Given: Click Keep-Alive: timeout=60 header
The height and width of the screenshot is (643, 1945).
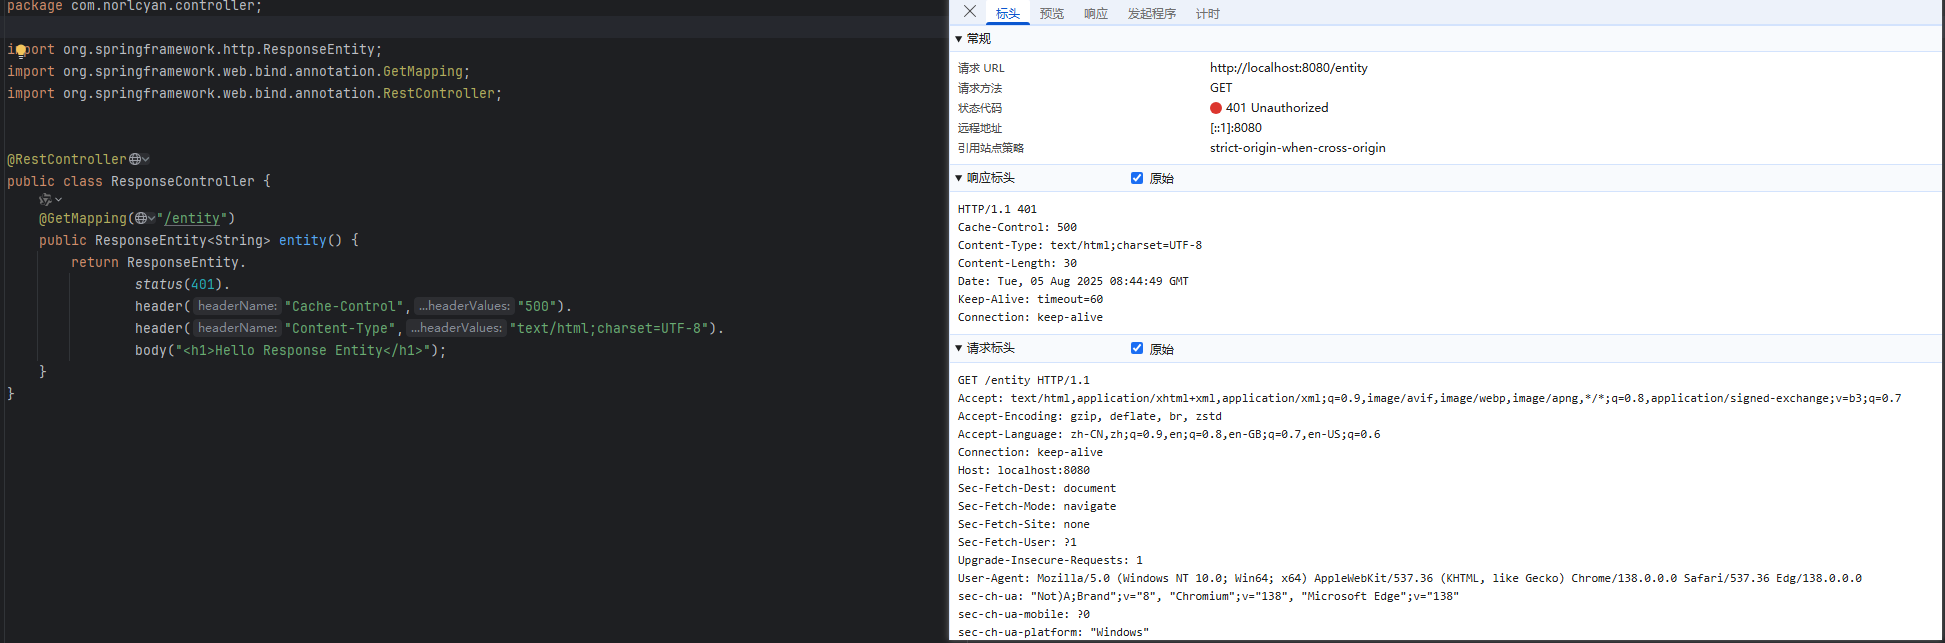Looking at the screenshot, I should (1030, 299).
